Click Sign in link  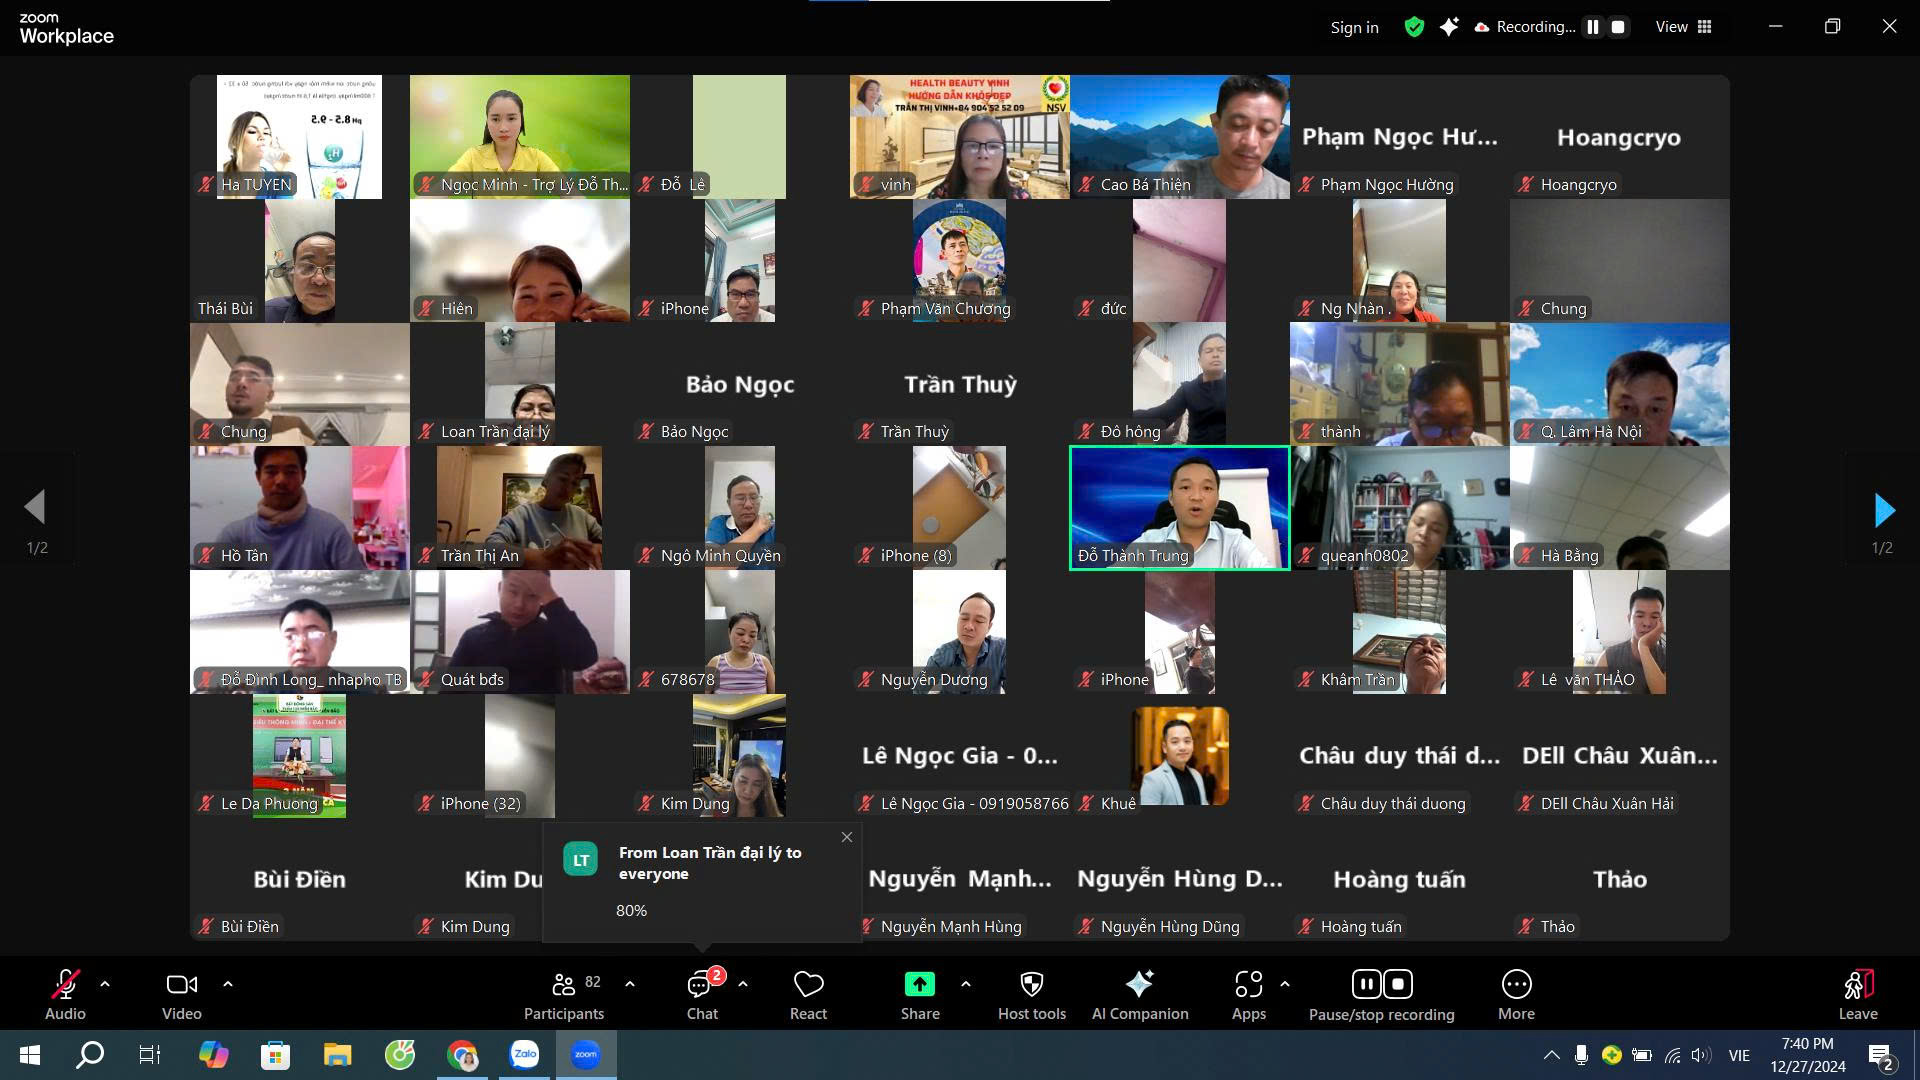1354,28
